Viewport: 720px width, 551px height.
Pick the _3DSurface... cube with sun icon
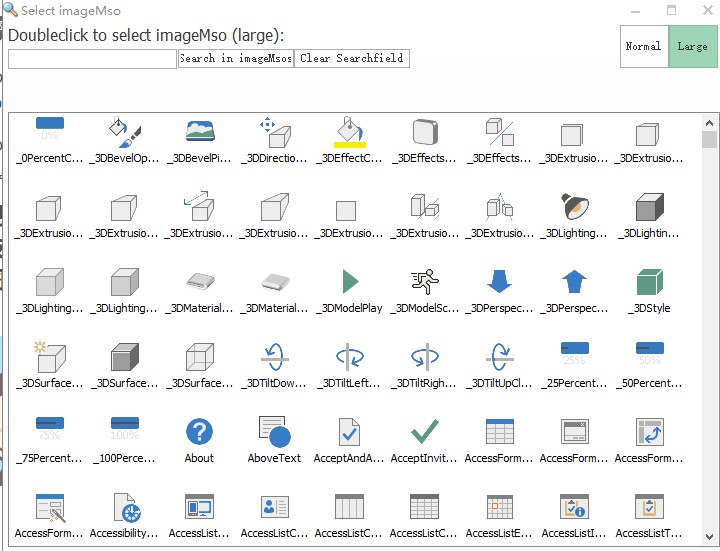50,357
